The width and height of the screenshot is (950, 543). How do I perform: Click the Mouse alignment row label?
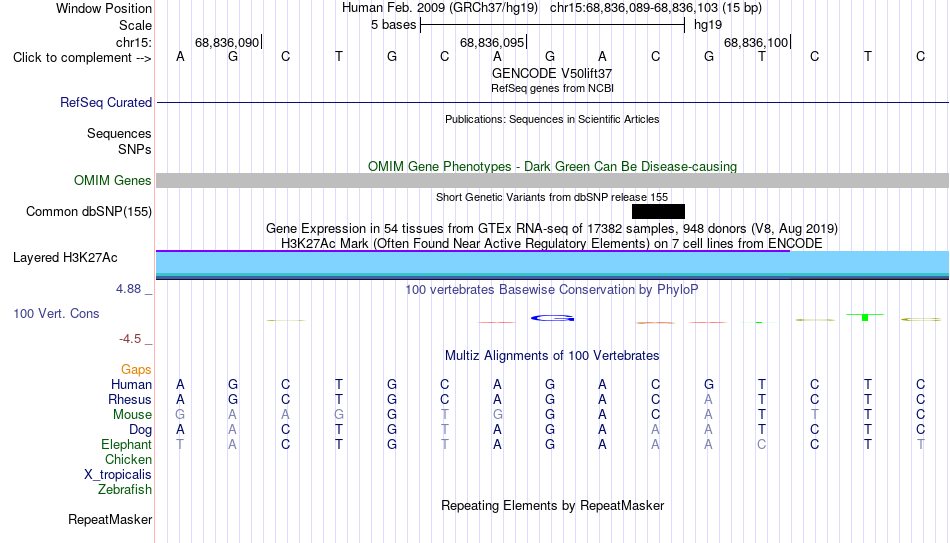point(132,415)
